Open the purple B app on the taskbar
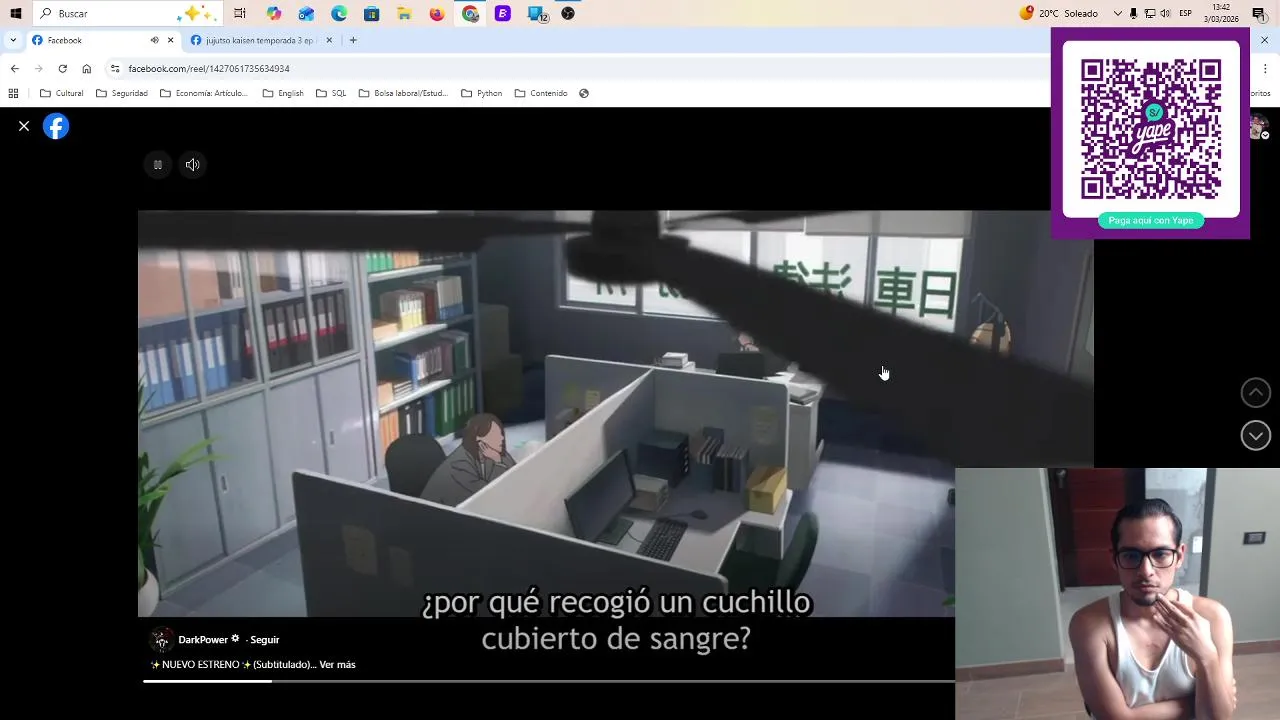 pyautogui.click(x=503, y=13)
